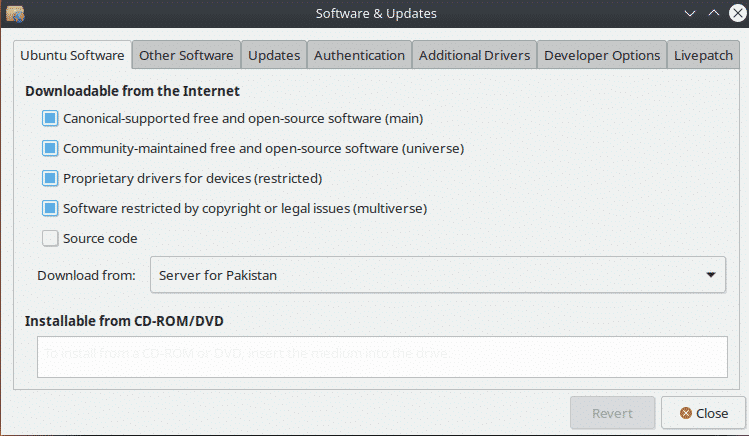Click the Close button at the bottom
This screenshot has width=749, height=436.
(703, 413)
